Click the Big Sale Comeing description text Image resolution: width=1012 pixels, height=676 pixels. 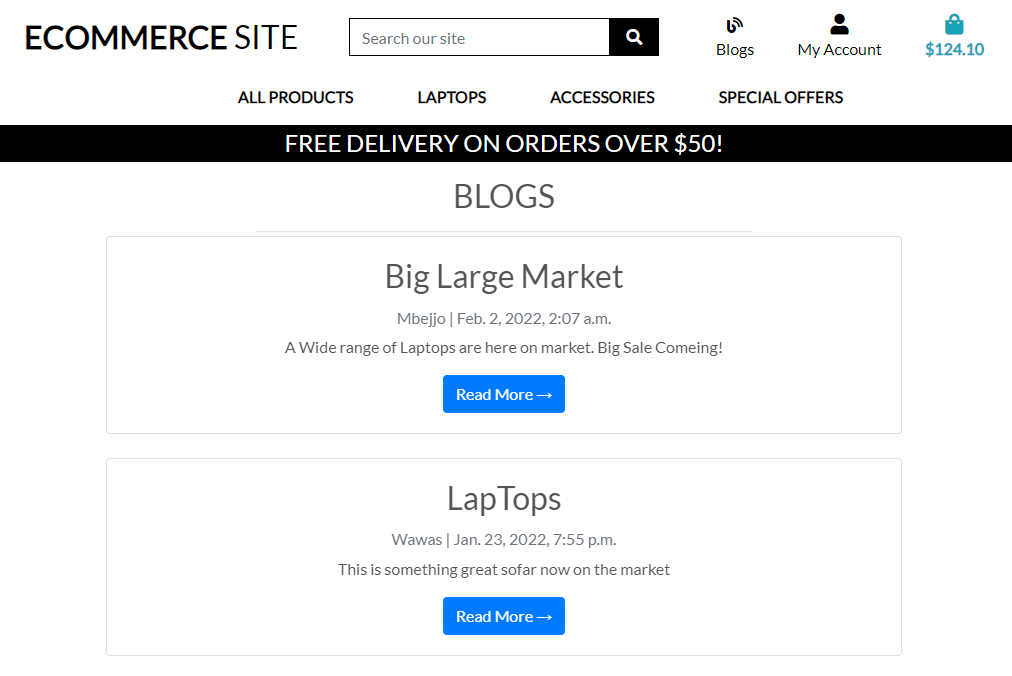coord(504,347)
